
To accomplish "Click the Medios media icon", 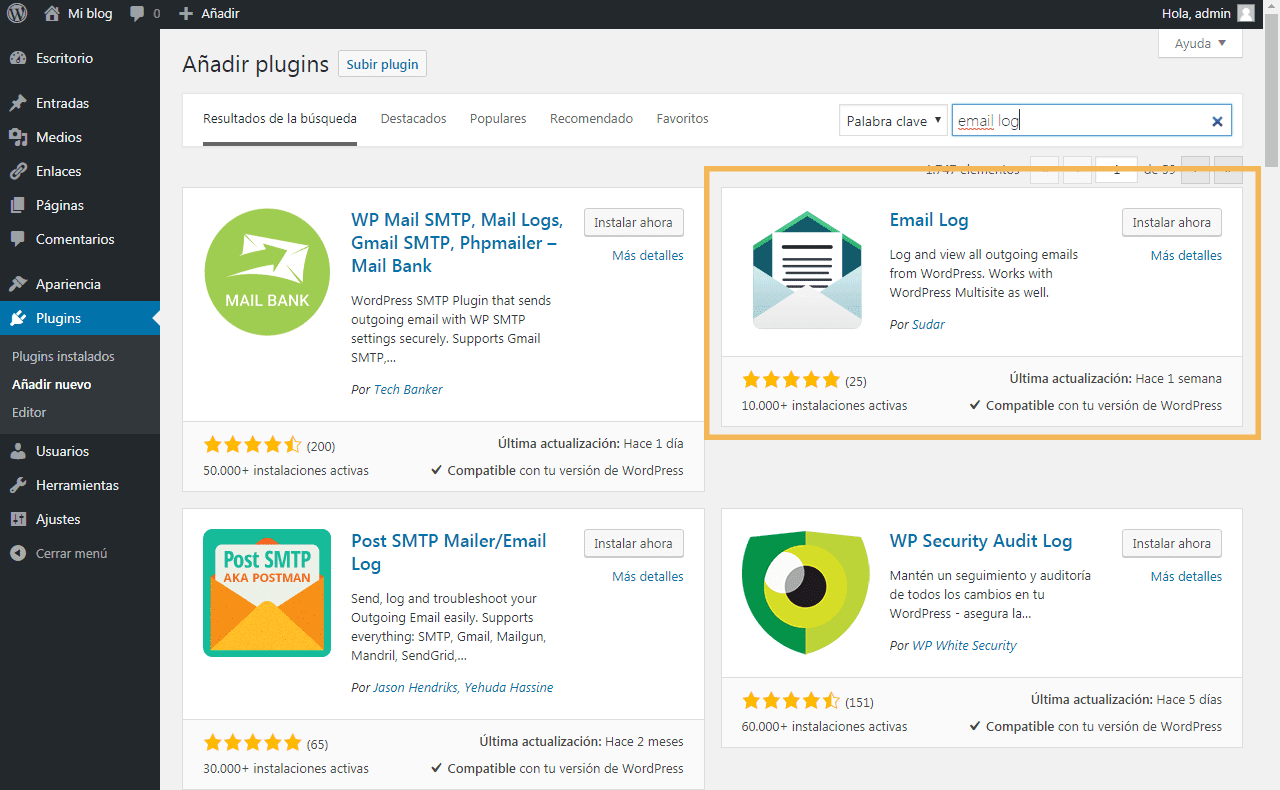I will [x=18, y=137].
